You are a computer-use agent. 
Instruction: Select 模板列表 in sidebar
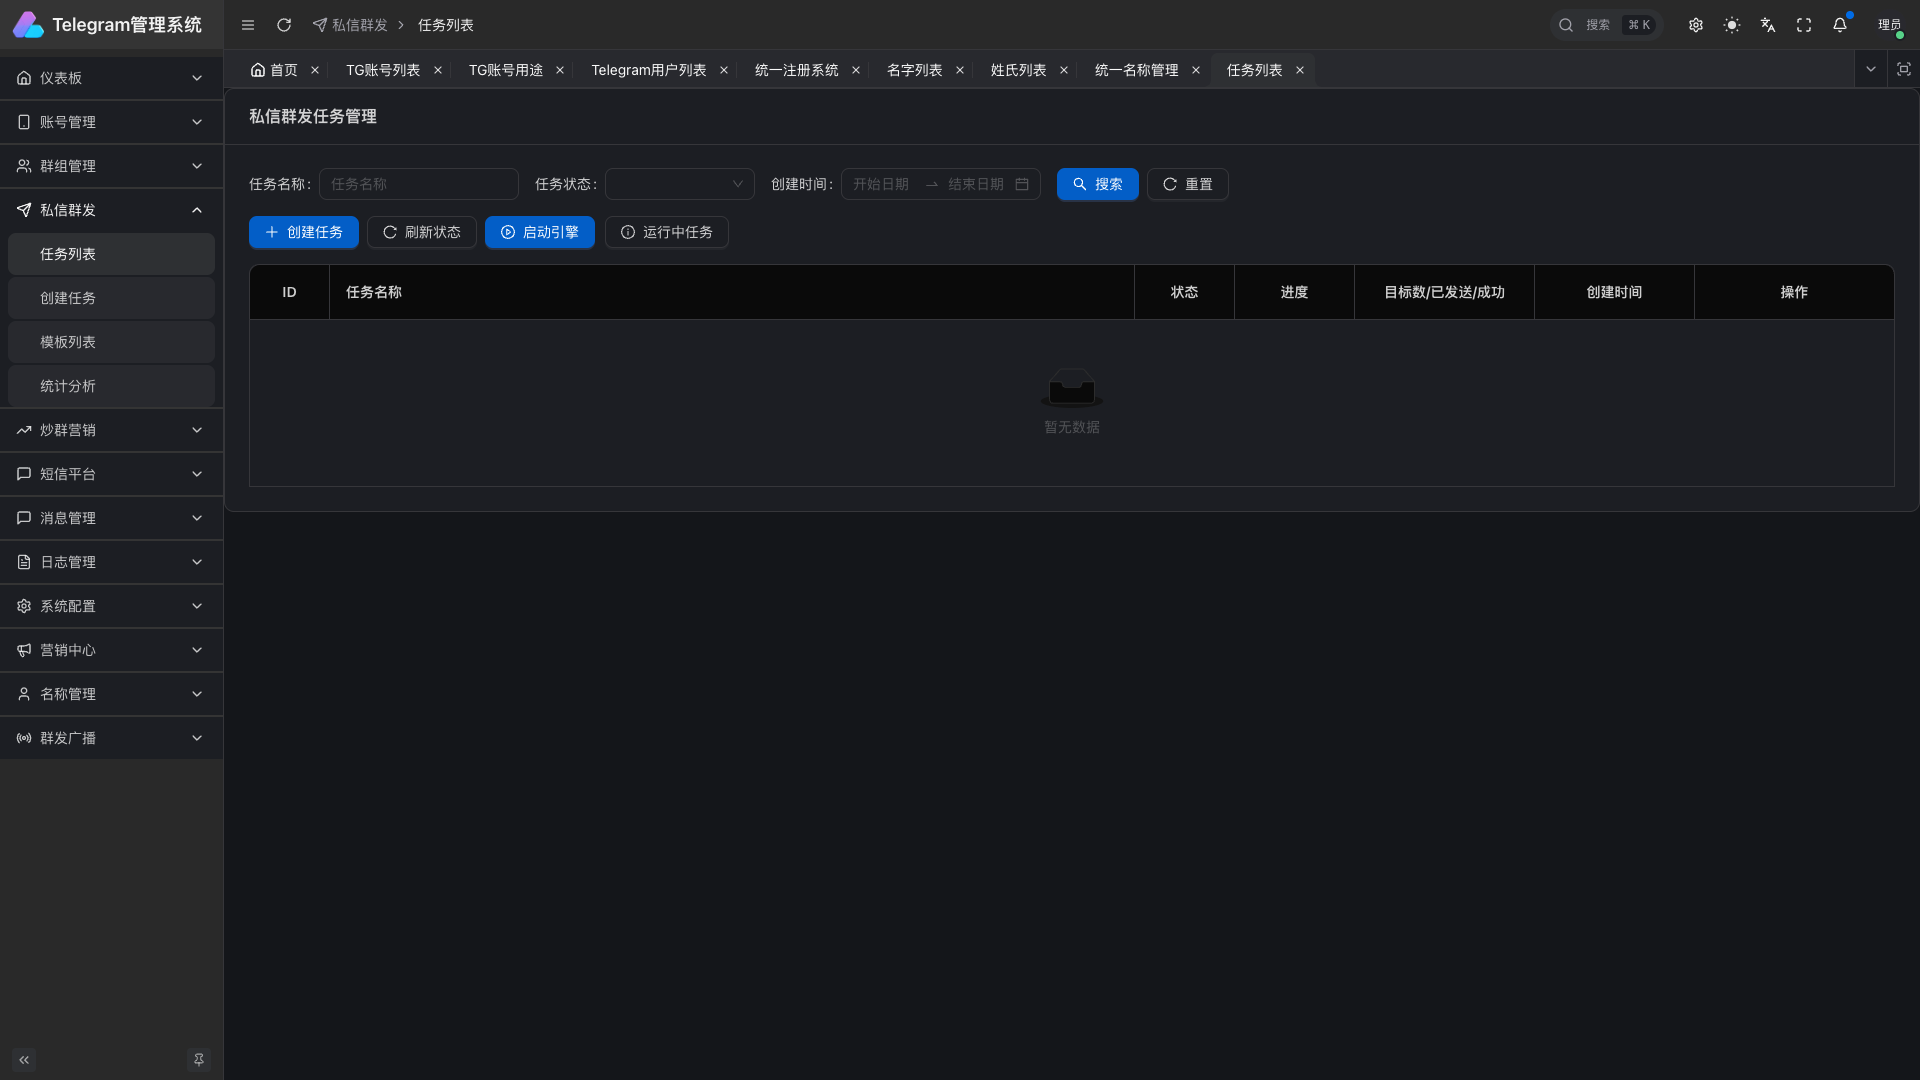pos(68,342)
